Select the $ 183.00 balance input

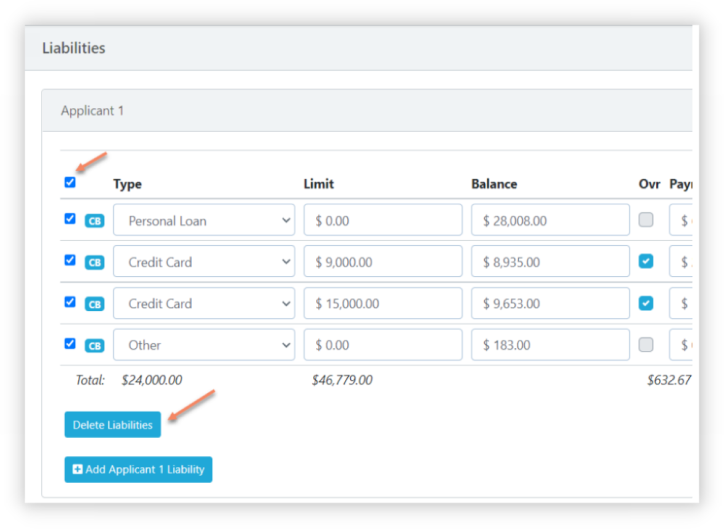pos(550,345)
